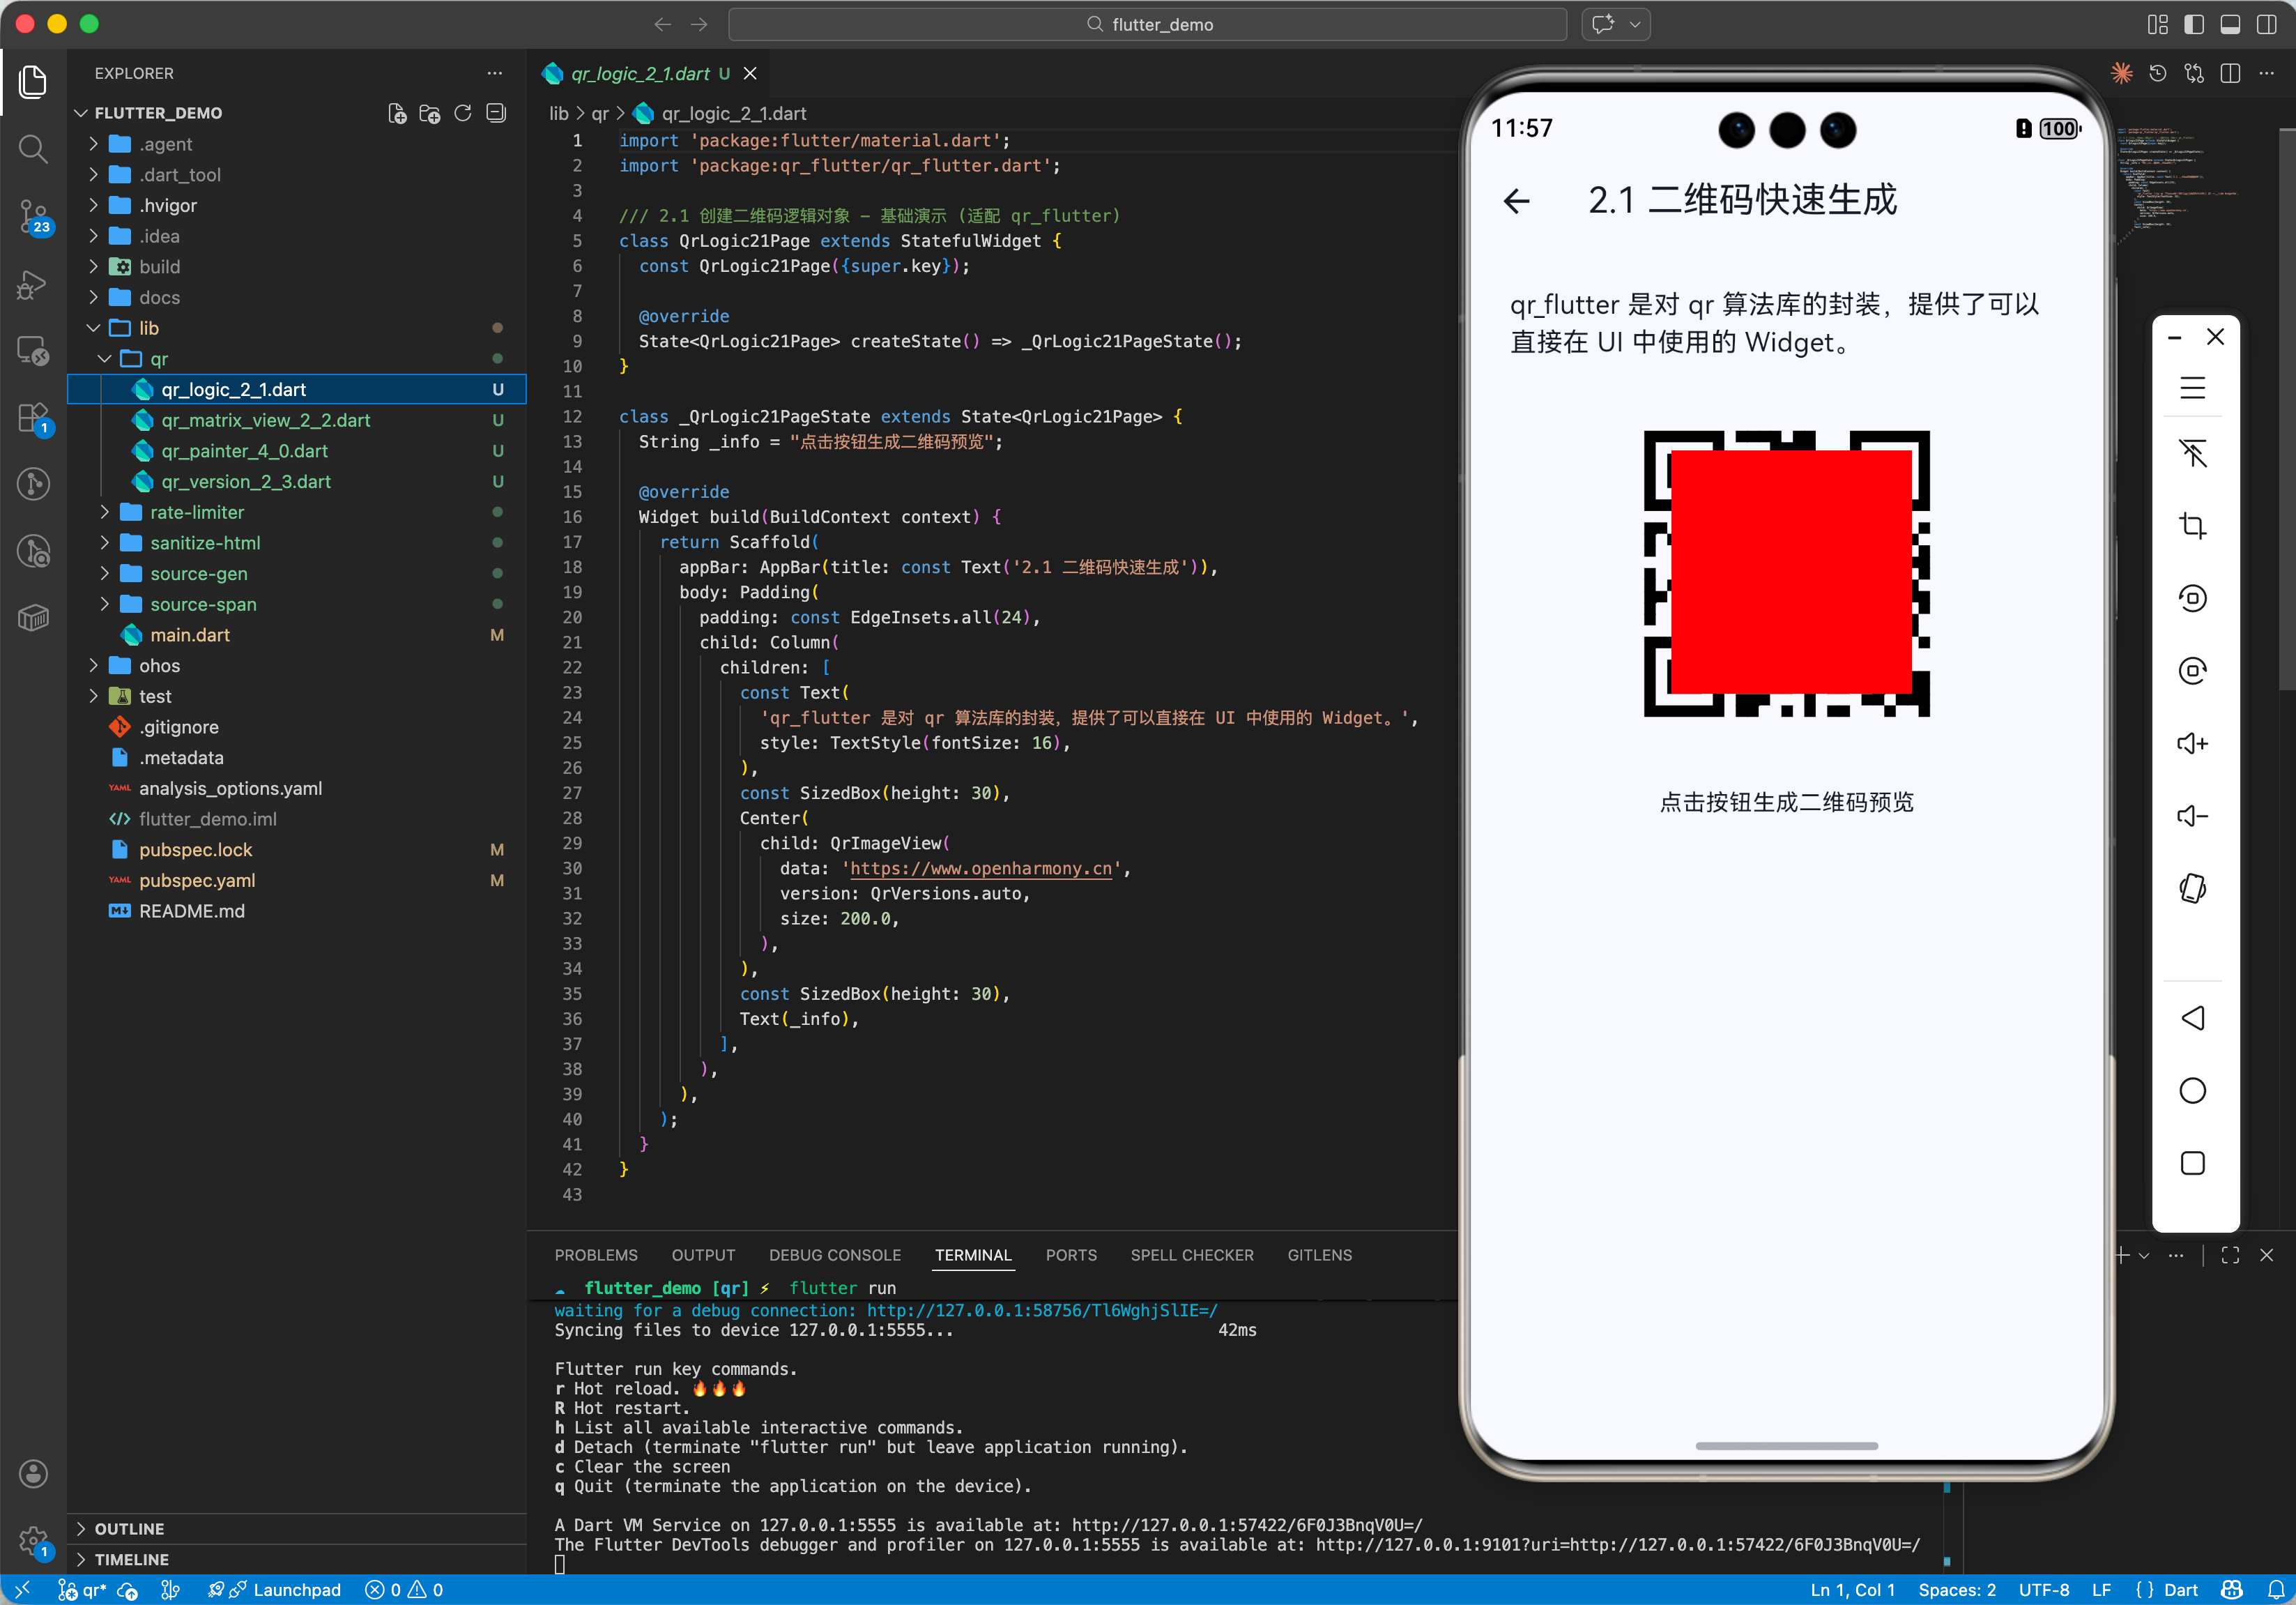Tap the back arrow in app bar
2296x1605 pixels.
[1516, 201]
